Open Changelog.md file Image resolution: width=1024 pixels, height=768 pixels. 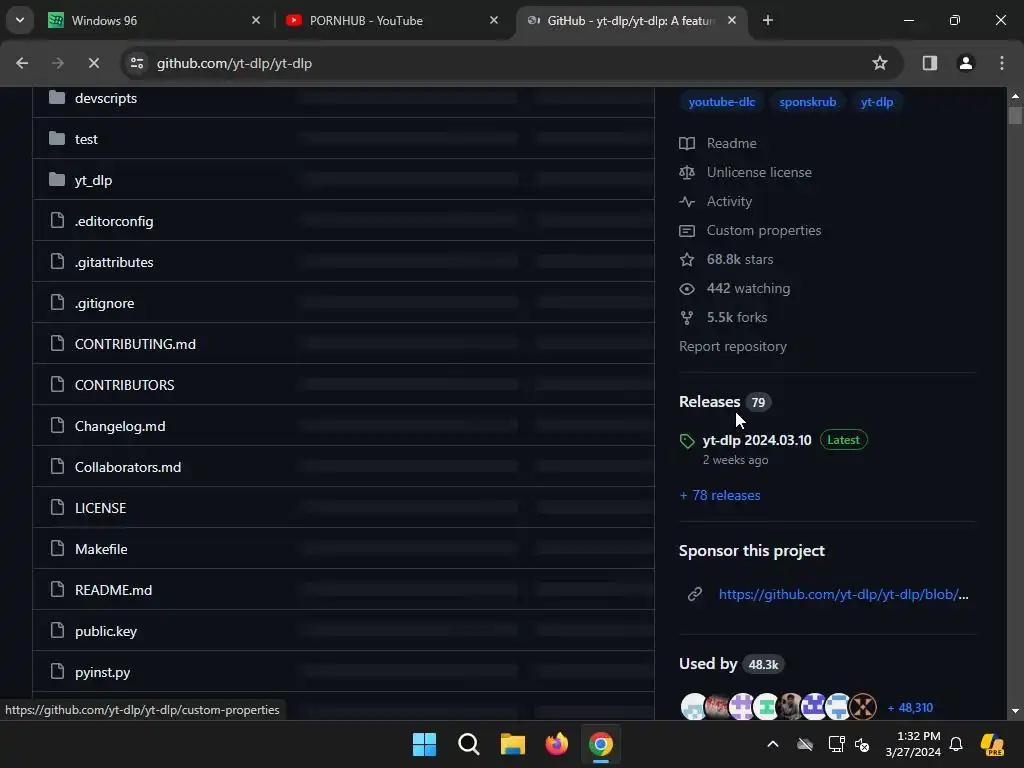120,426
